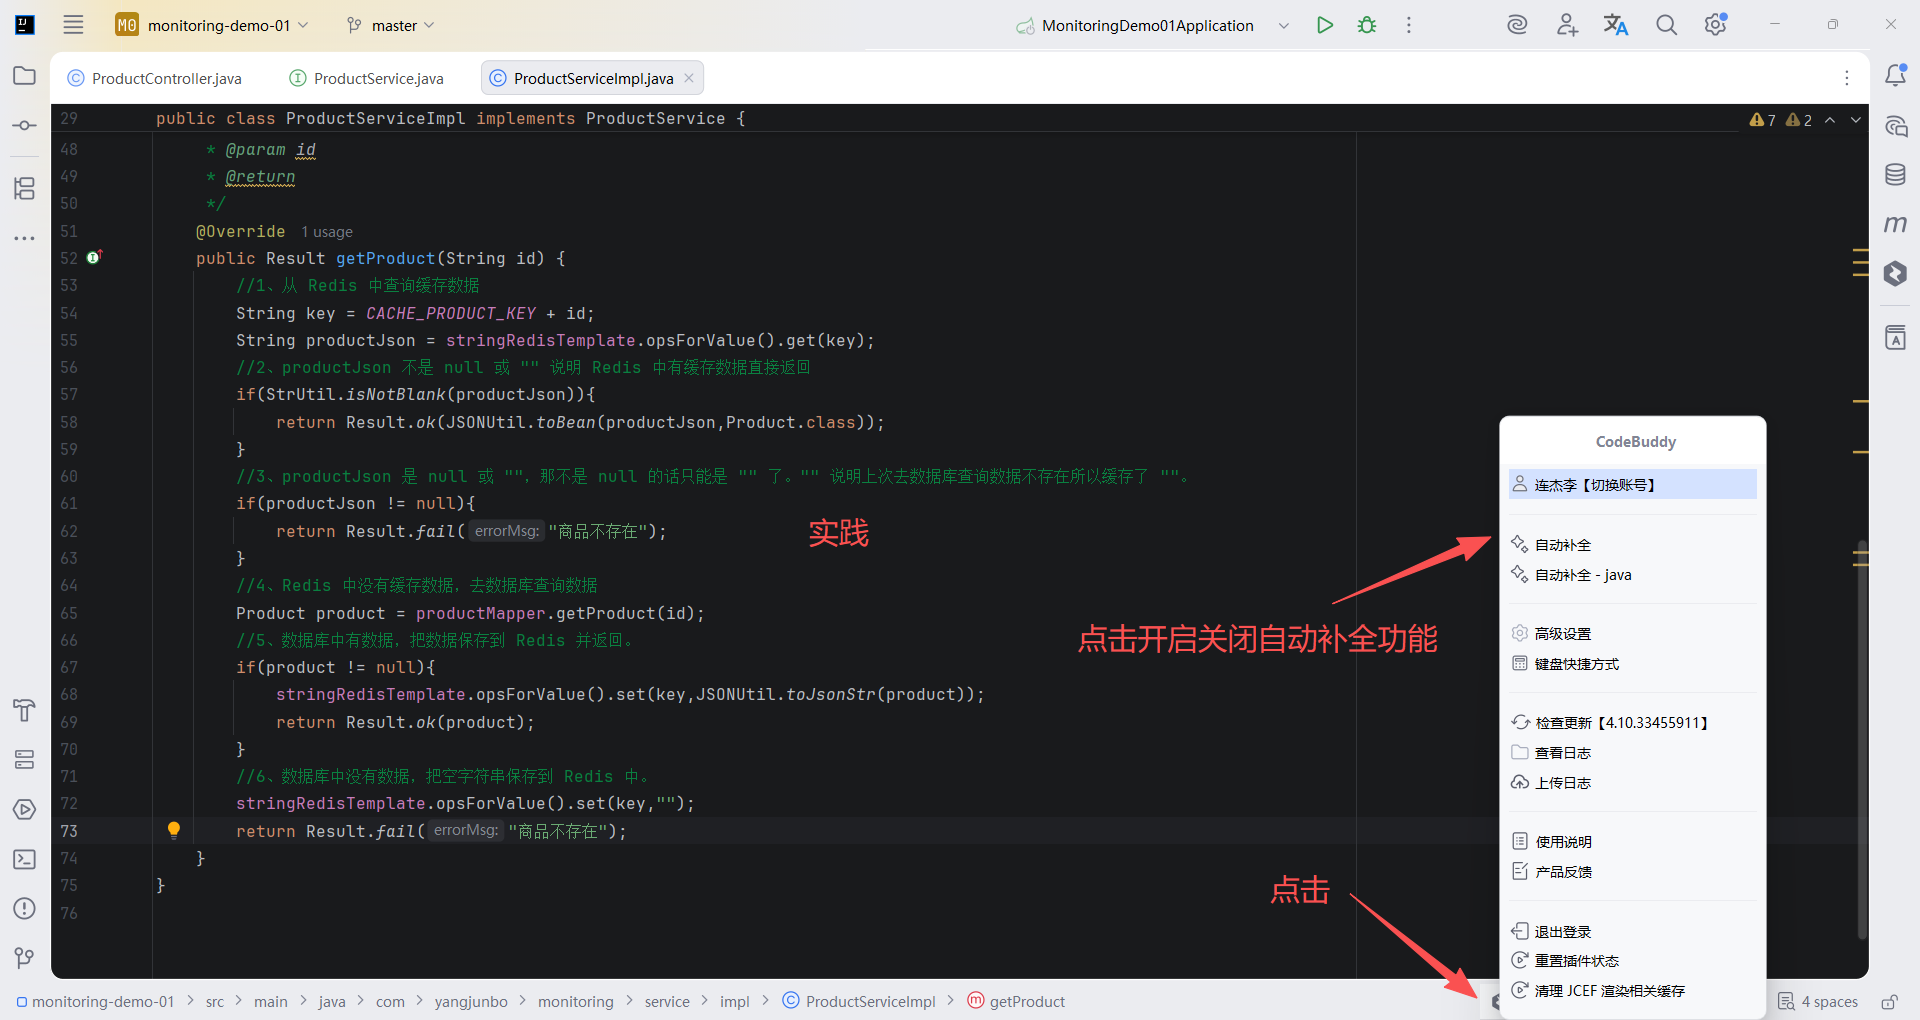Open Code With Me add-user icon
Image resolution: width=1920 pixels, height=1020 pixels.
tap(1567, 25)
